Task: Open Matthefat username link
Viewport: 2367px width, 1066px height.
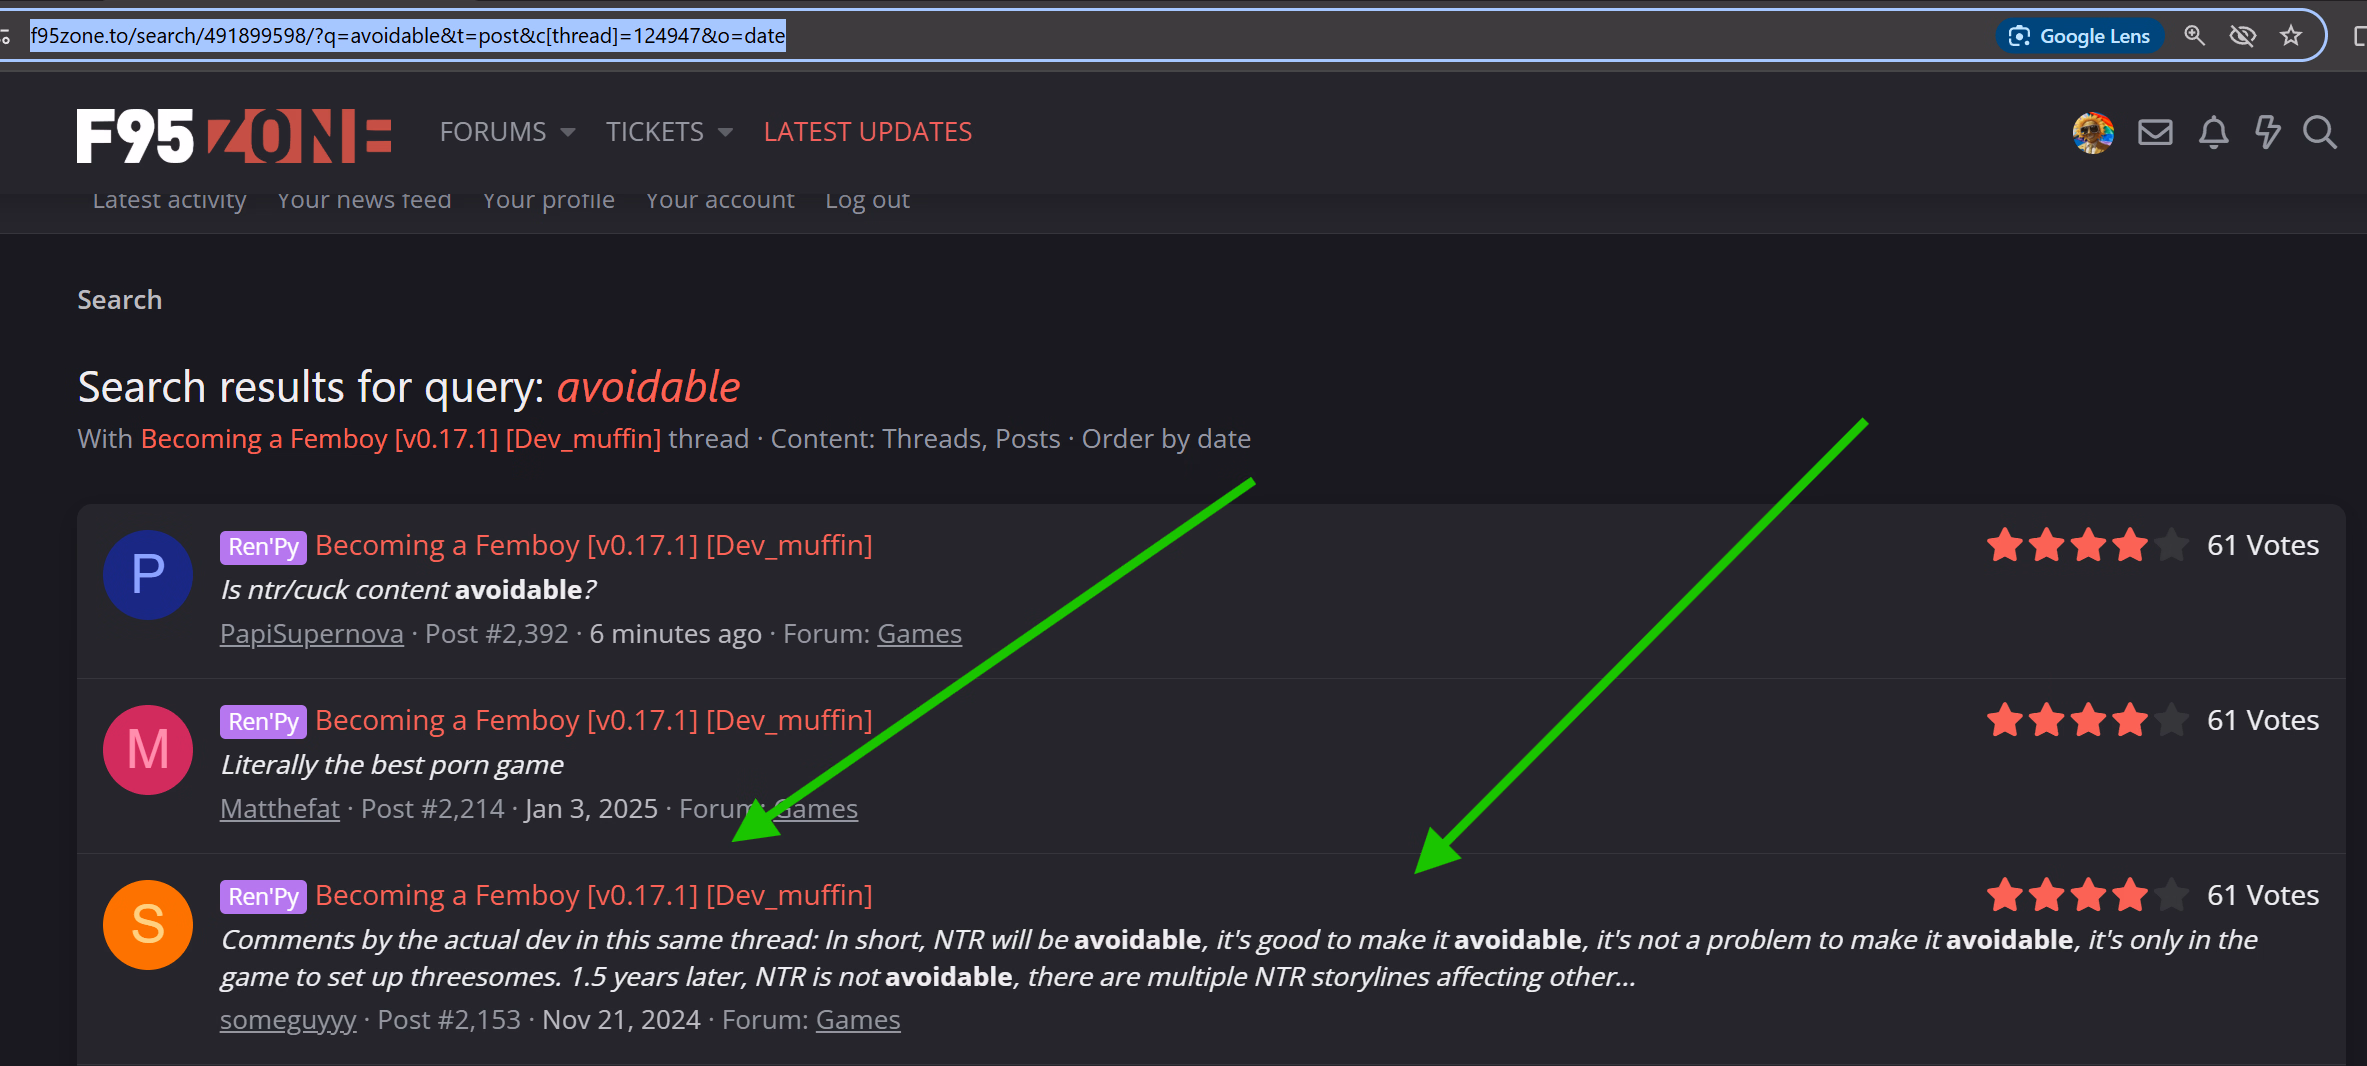Action: pyautogui.click(x=280, y=809)
